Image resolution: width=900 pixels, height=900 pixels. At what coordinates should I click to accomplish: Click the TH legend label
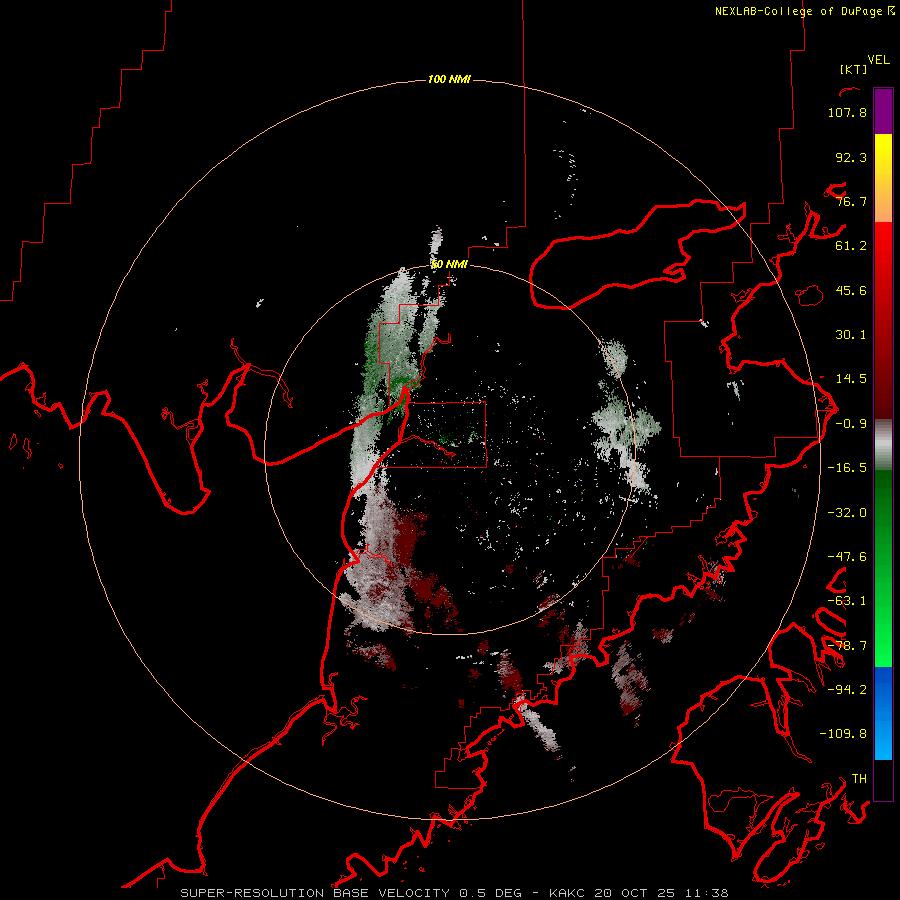pyautogui.click(x=859, y=779)
